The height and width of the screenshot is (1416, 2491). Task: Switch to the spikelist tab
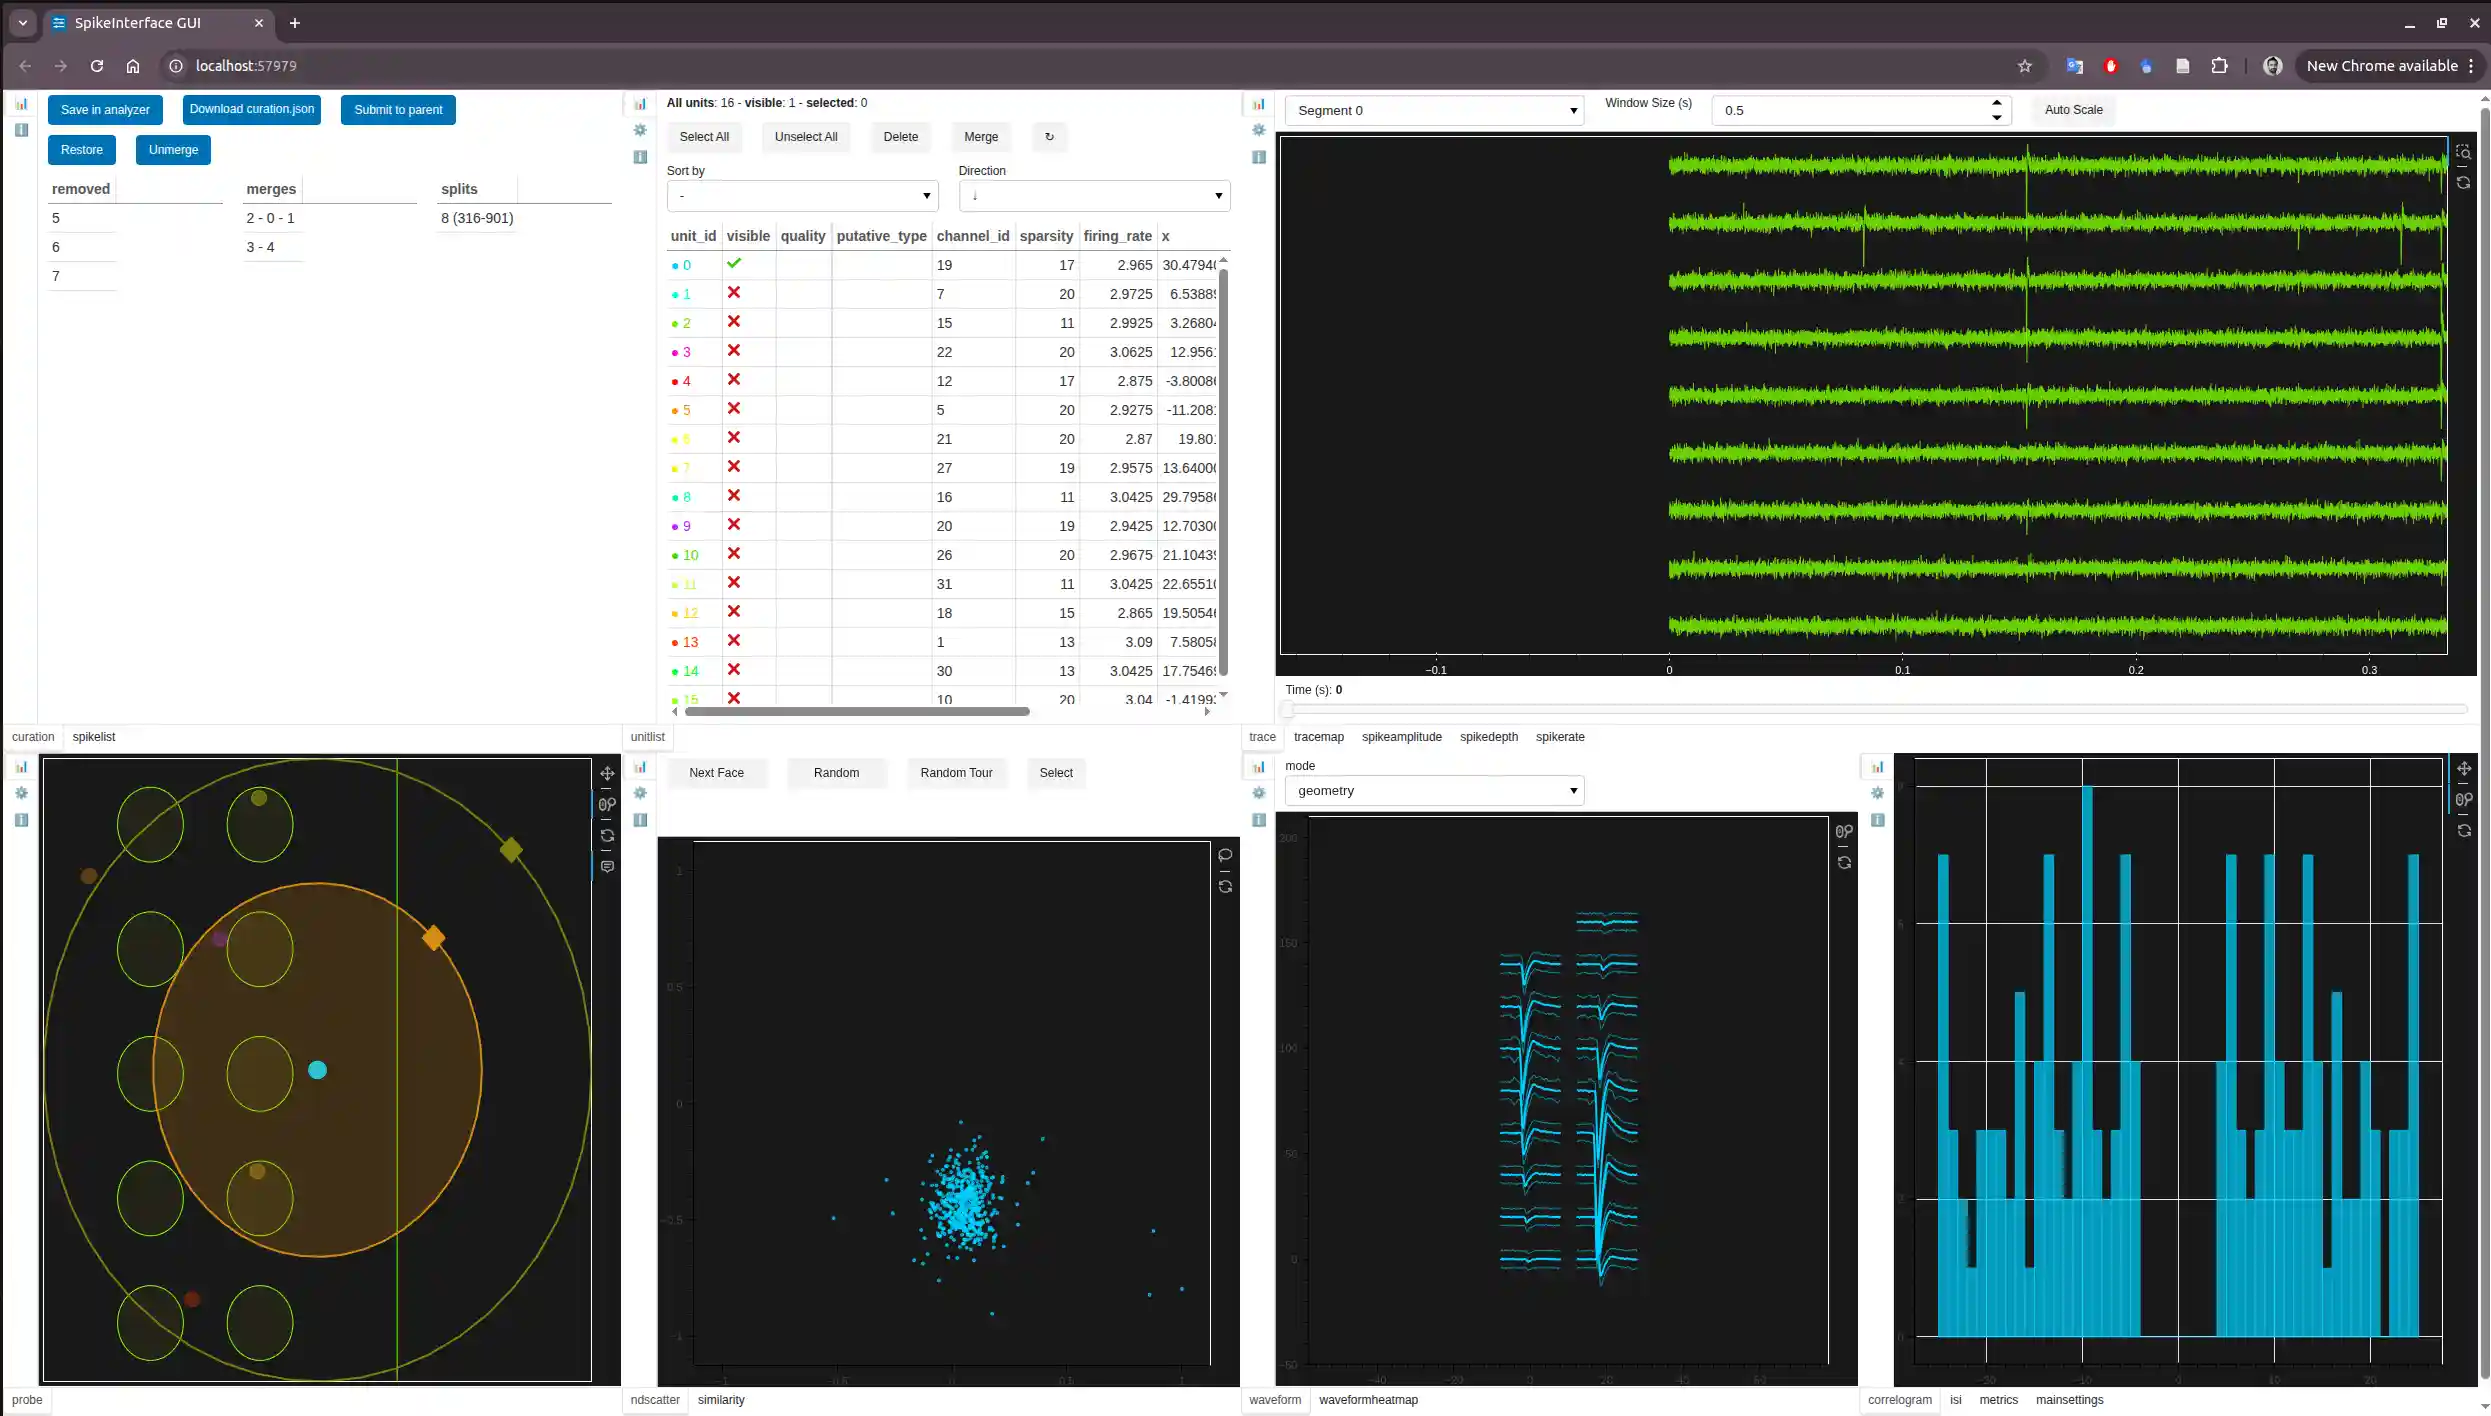coord(93,737)
